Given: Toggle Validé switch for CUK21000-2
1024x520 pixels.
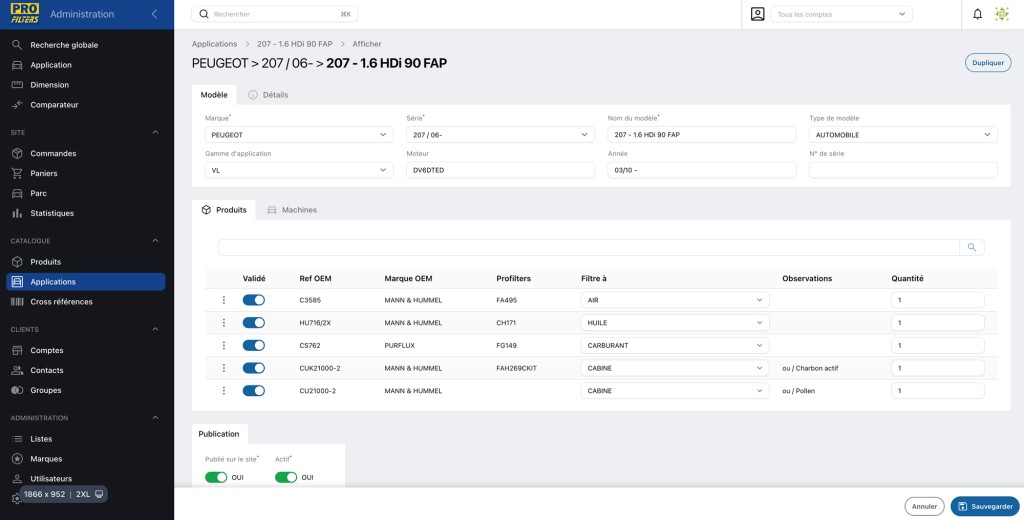Looking at the screenshot, I should coord(254,368).
